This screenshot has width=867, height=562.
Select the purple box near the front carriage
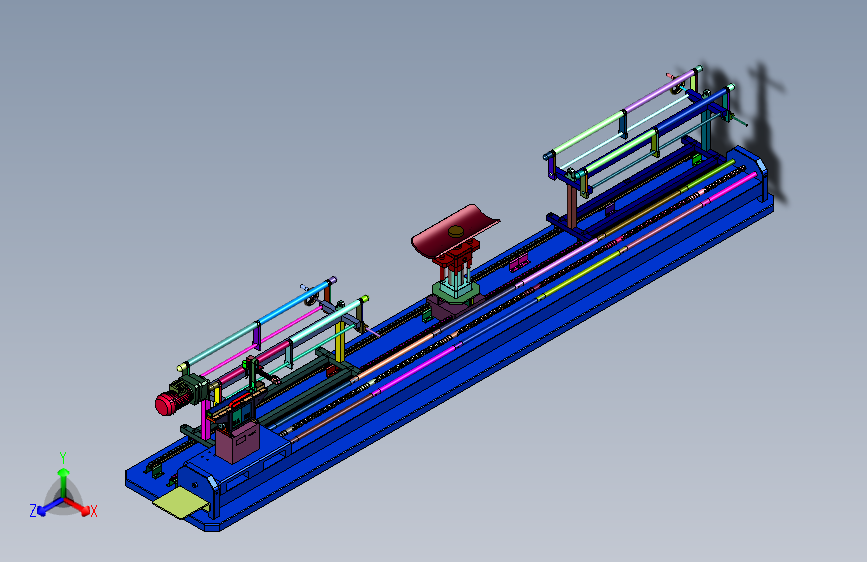(238, 442)
